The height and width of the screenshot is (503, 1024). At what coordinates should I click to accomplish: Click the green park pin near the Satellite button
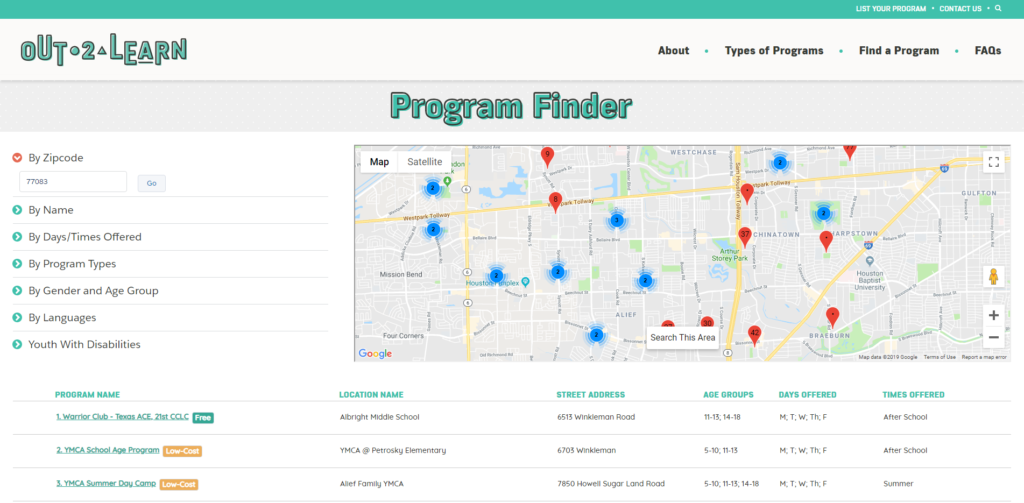tap(447, 180)
